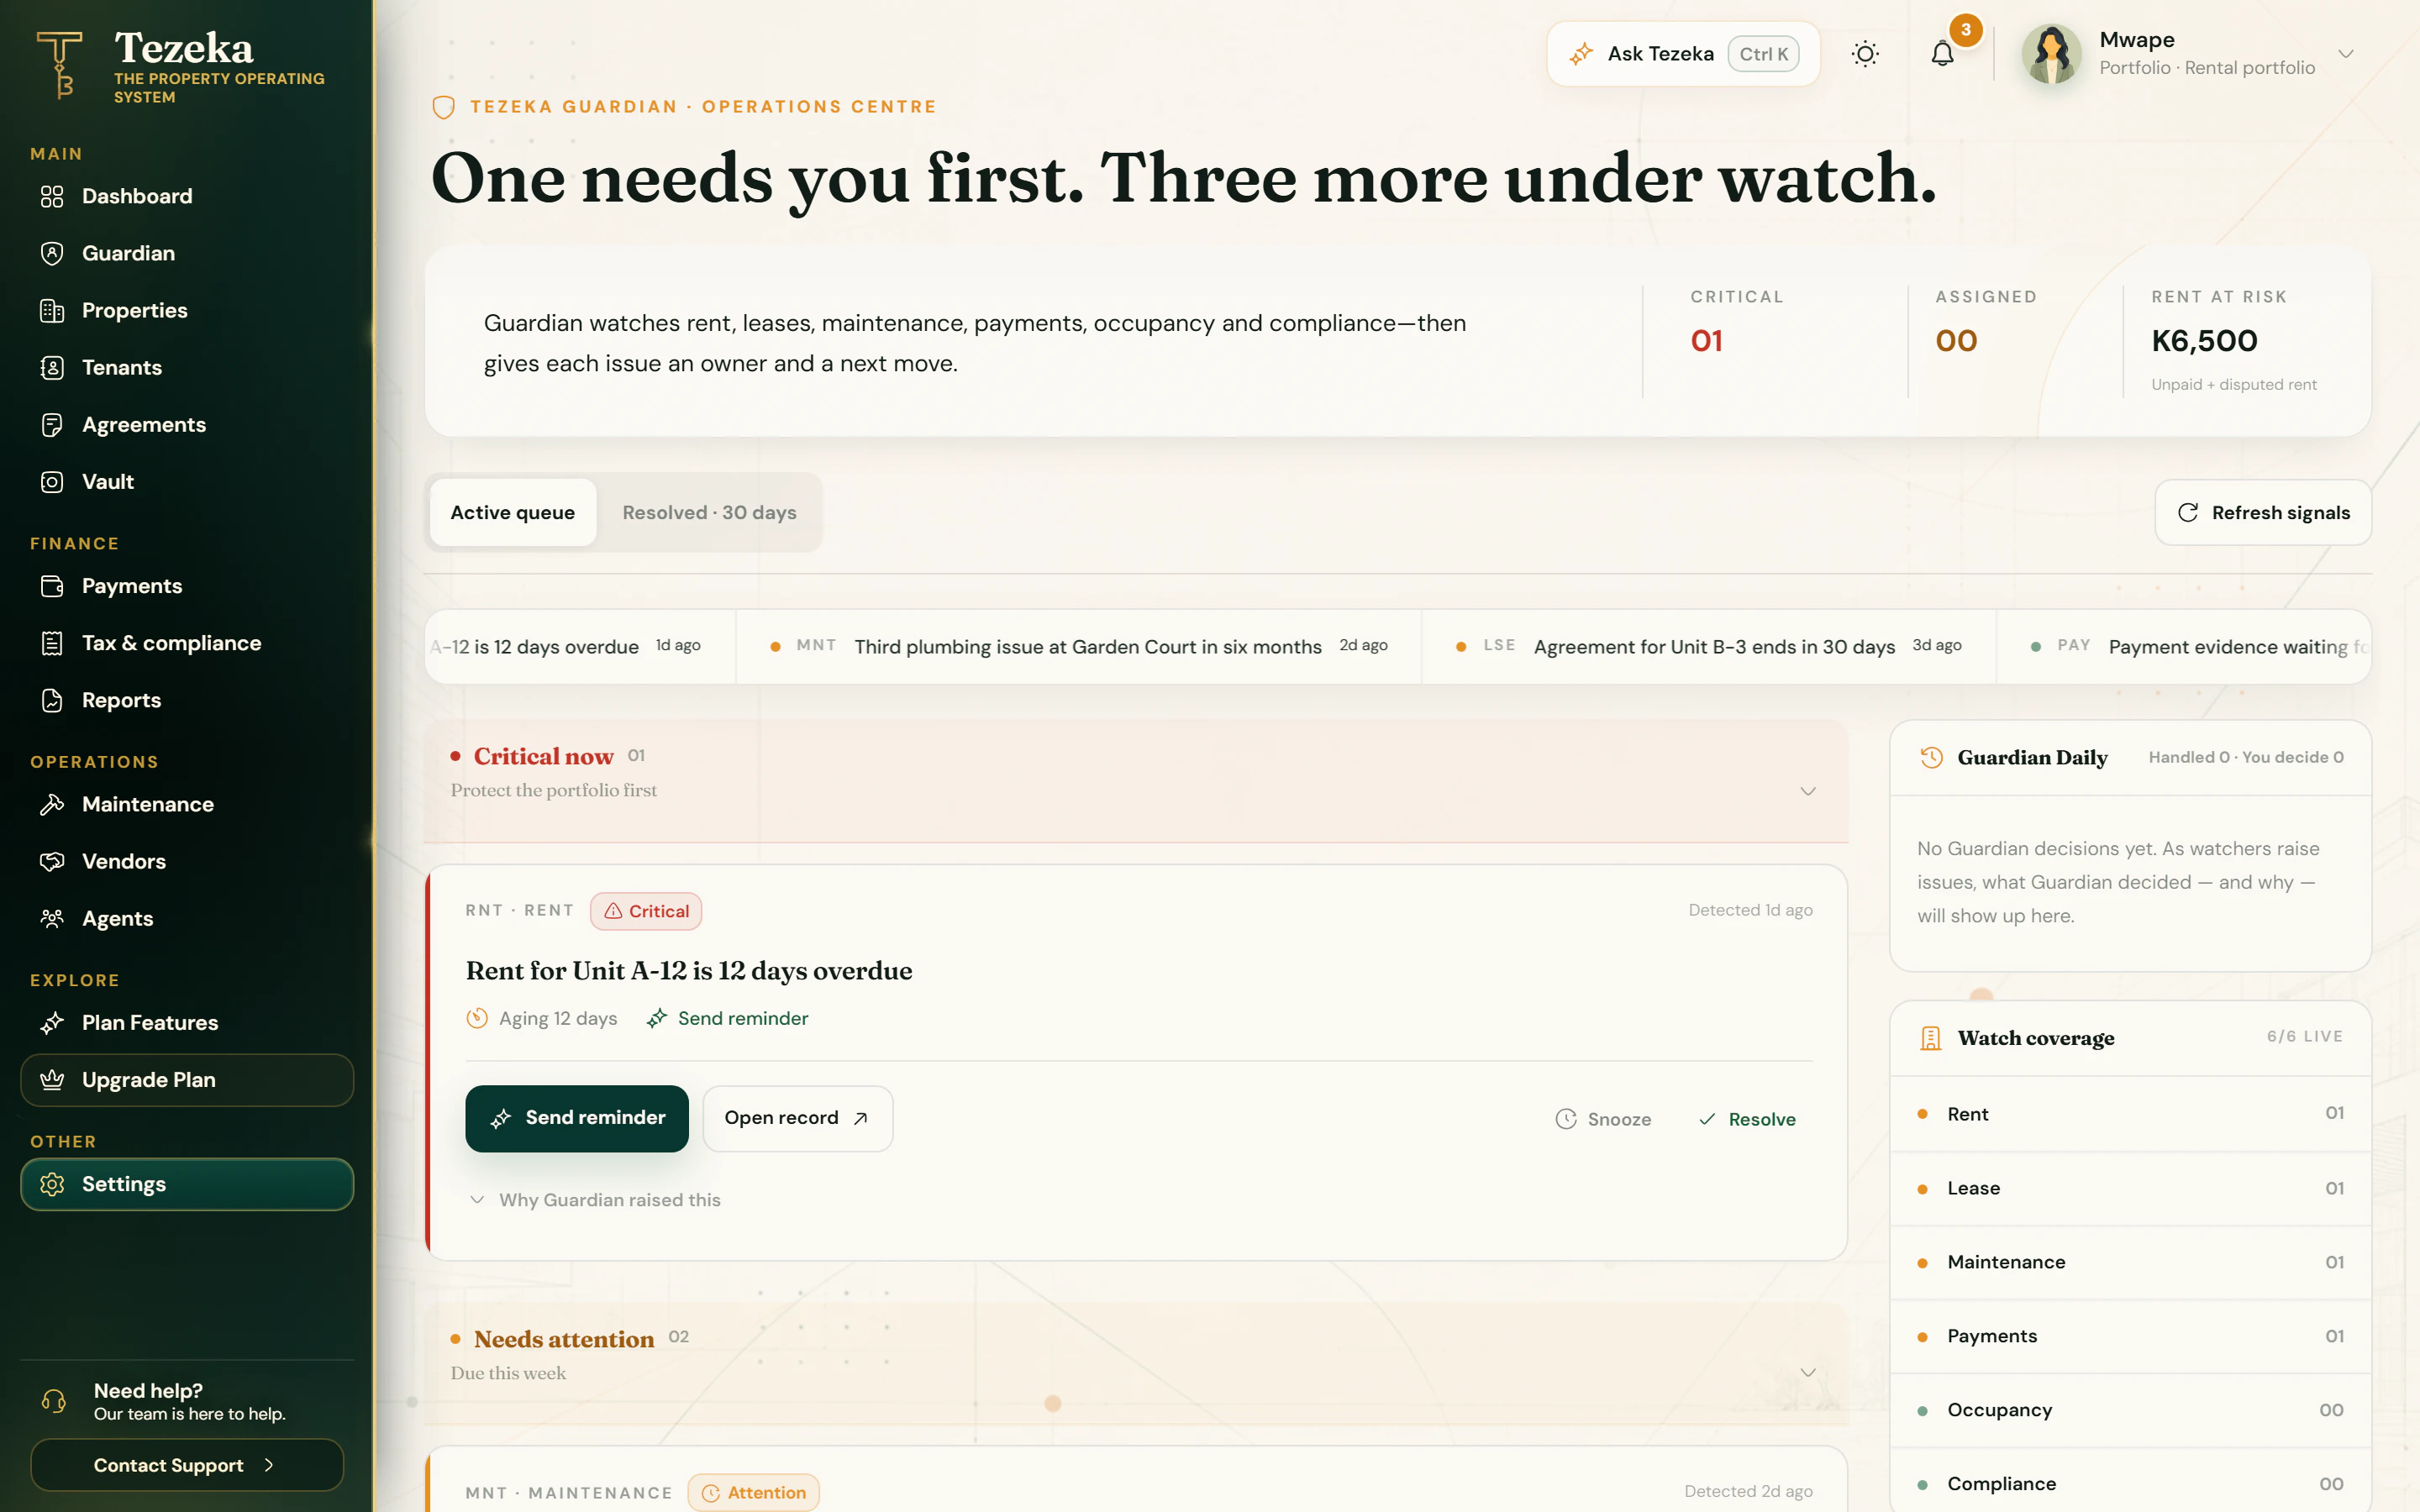
Task: Open Payments under Finance
Action: tap(187, 586)
